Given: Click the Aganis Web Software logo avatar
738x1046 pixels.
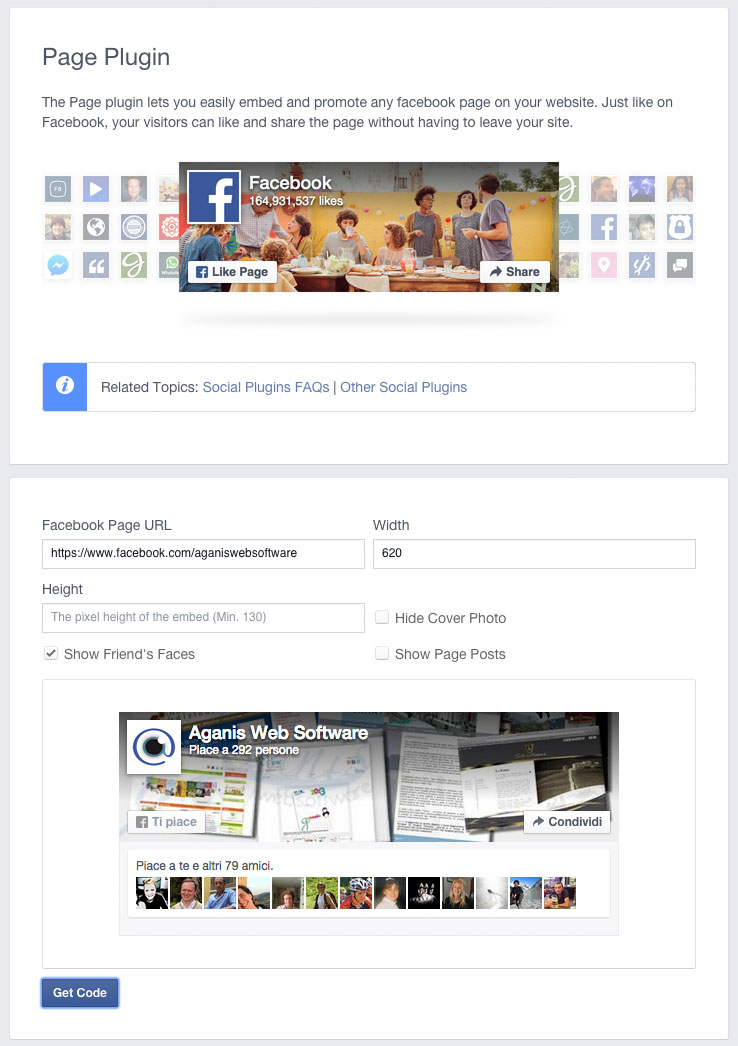Looking at the screenshot, I should point(154,746).
